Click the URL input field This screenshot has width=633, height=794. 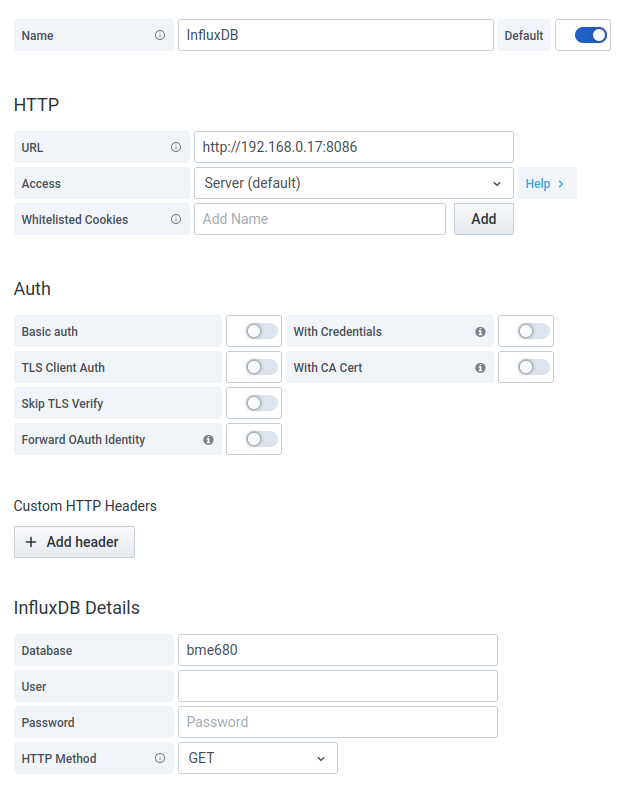pos(353,147)
